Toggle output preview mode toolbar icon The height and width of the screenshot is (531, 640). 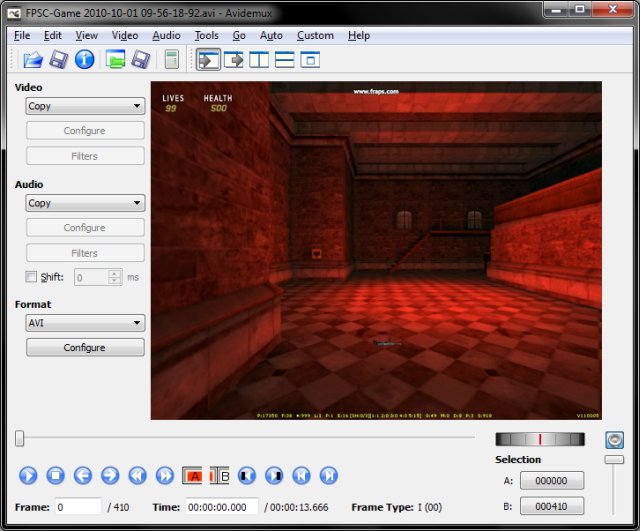[234, 60]
